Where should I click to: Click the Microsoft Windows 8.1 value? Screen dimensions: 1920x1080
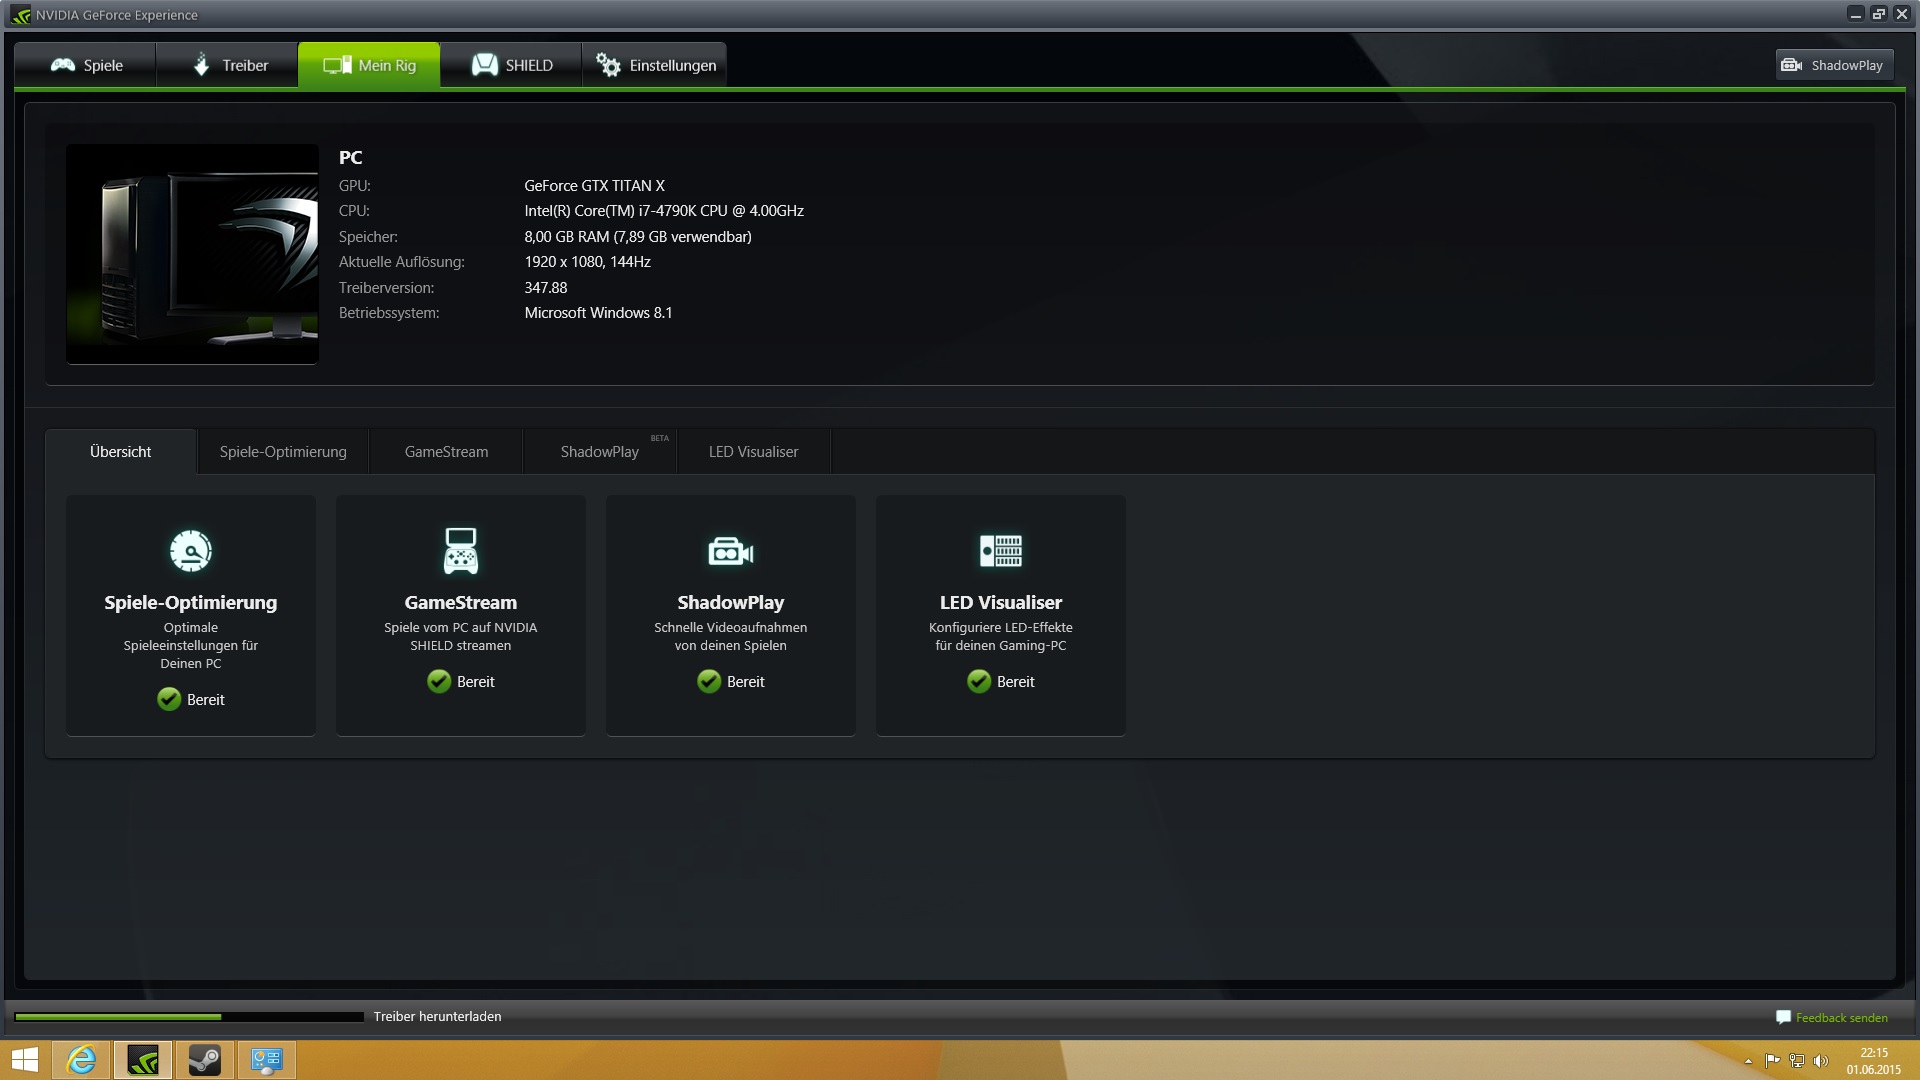coord(598,313)
